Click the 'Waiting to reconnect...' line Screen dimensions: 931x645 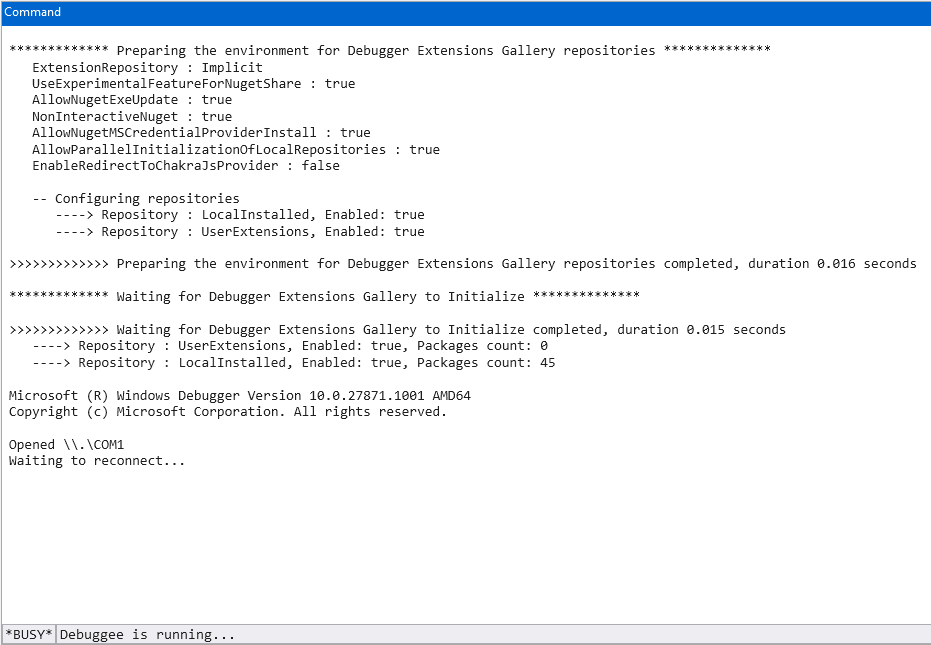click(x=97, y=461)
